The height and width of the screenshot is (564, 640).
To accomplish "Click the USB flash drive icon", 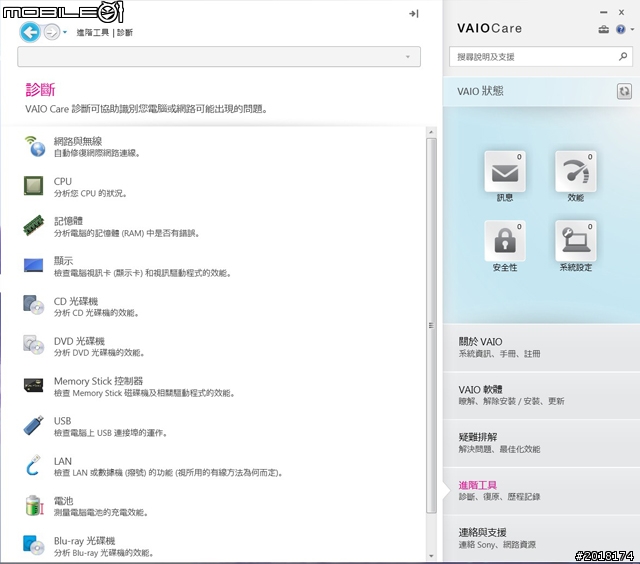I will tap(33, 425).
